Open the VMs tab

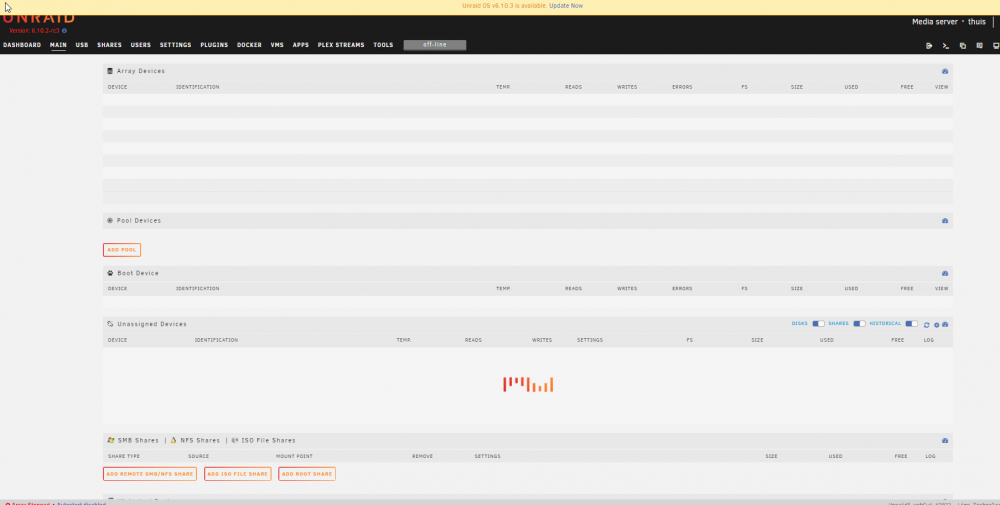[277, 45]
